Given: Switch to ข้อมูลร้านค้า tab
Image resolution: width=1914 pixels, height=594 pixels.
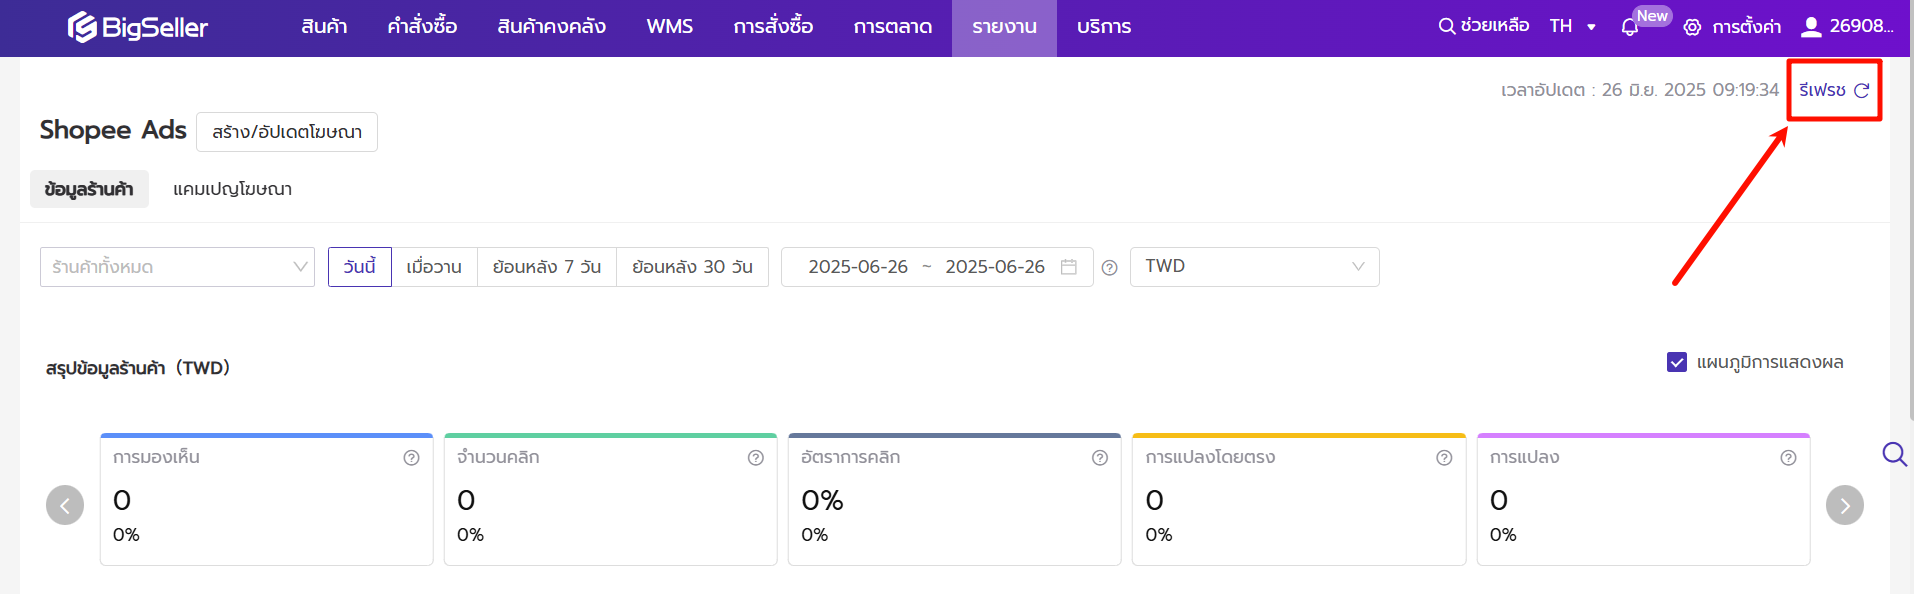Looking at the screenshot, I should pos(89,189).
